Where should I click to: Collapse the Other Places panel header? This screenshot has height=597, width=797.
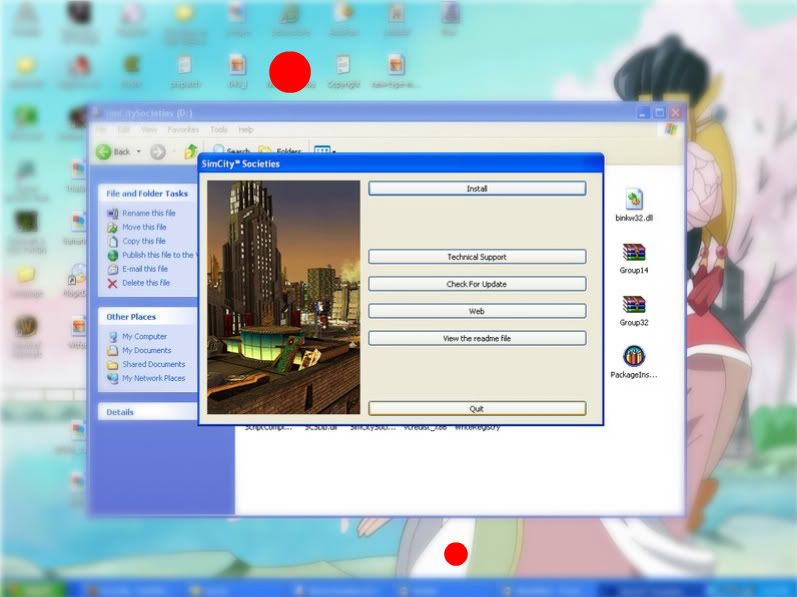click(x=147, y=317)
